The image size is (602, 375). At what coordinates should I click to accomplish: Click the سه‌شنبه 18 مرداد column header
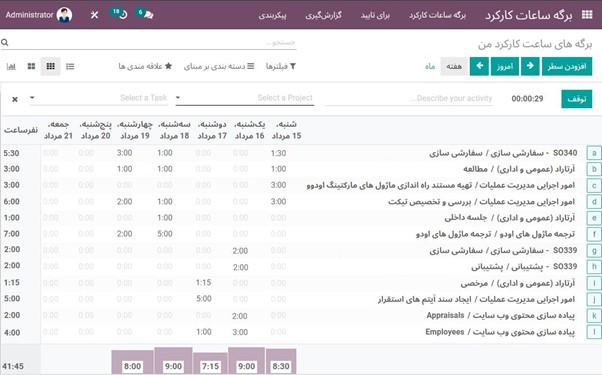pos(175,130)
